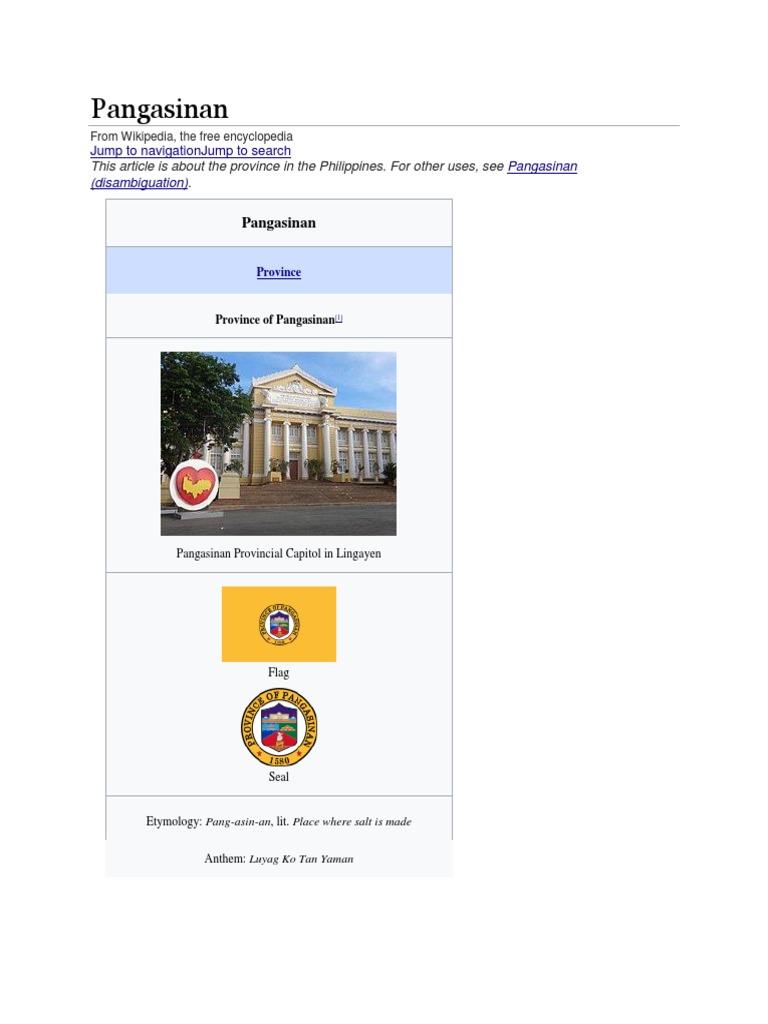768x1024 pixels.
Task: Click the Anthem 'Luyag Ko Tan Yaman' text
Action: (x=301, y=859)
